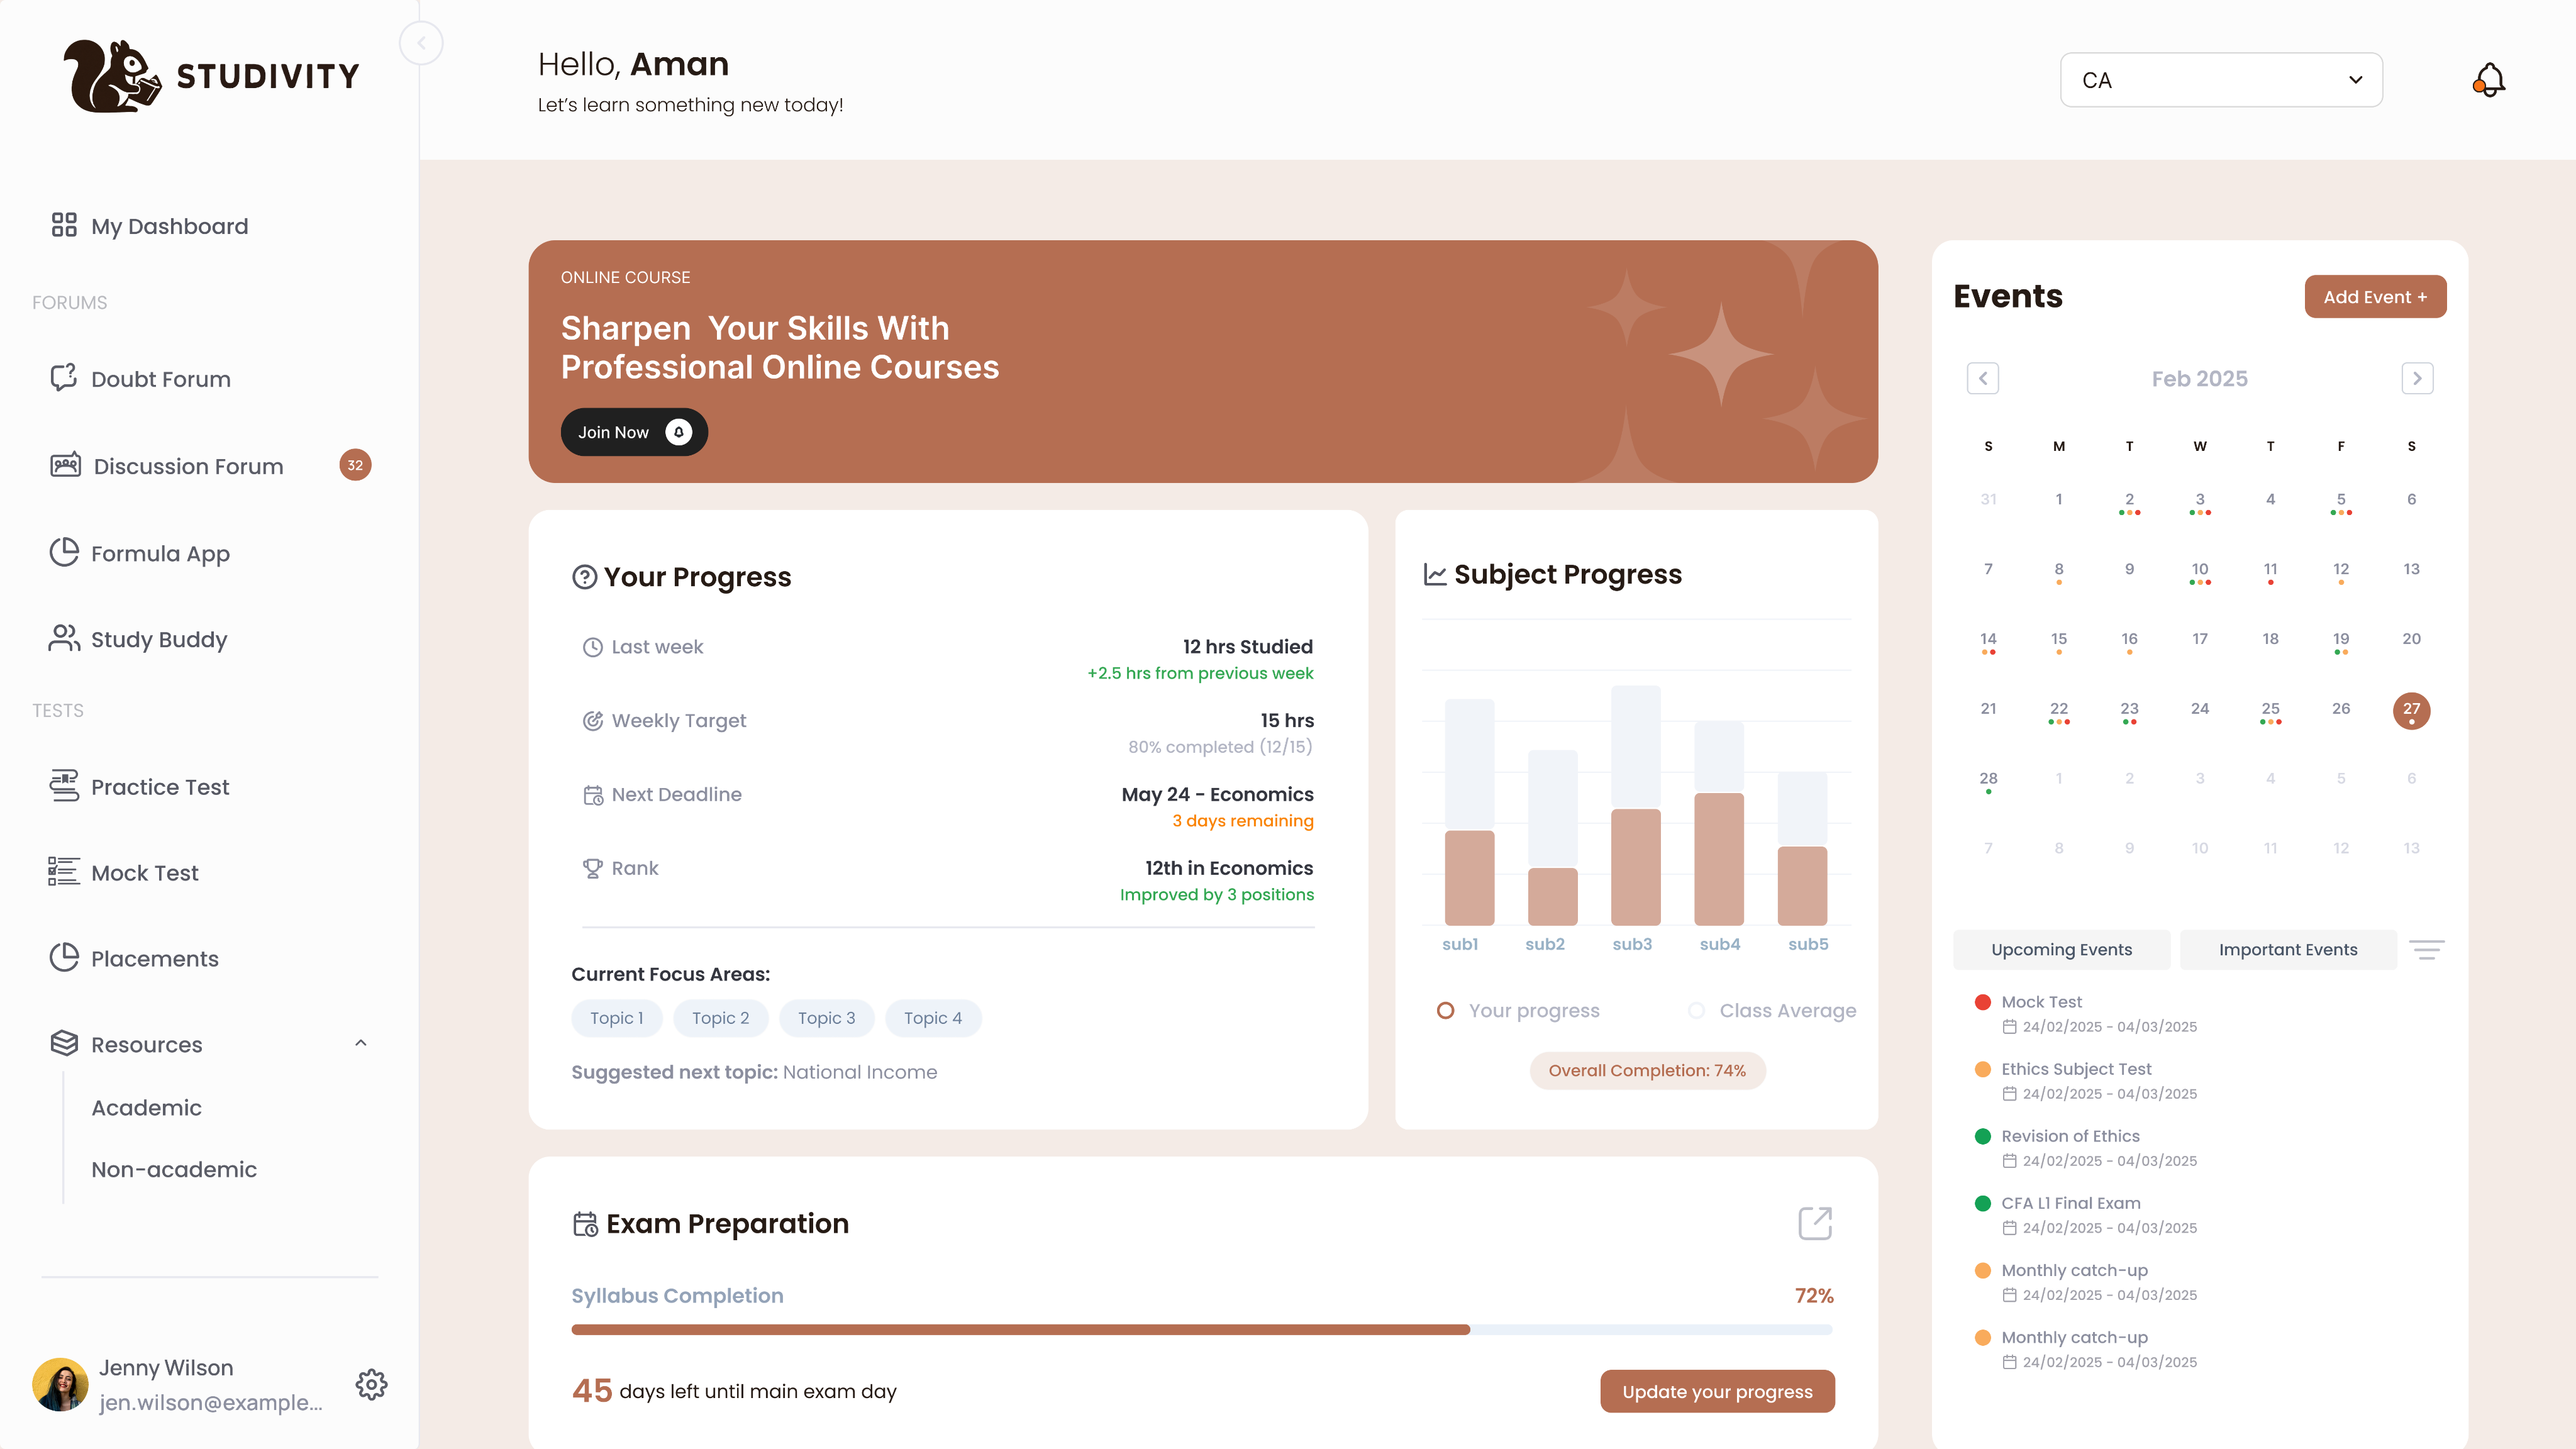Screen dimensions: 2576x1449
Task: Open Exam Preparation in external view icon
Action: click(x=1815, y=1223)
